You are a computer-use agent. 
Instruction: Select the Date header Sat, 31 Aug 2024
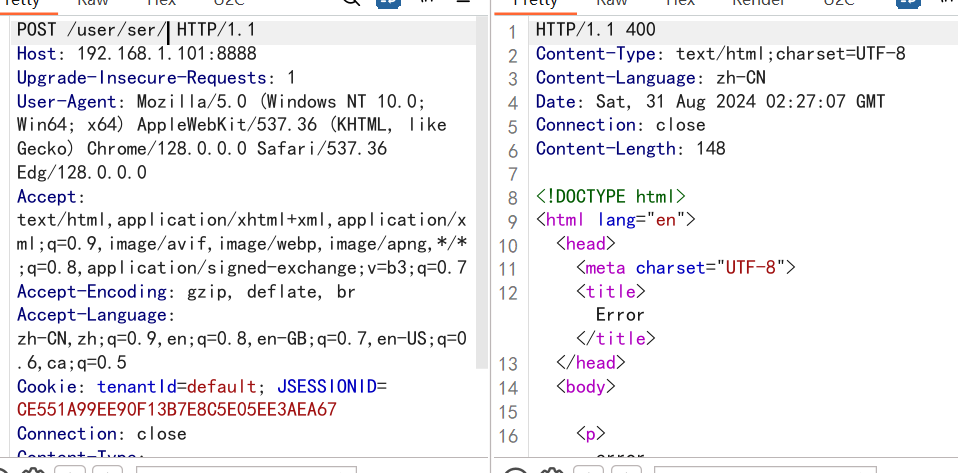tap(711, 101)
